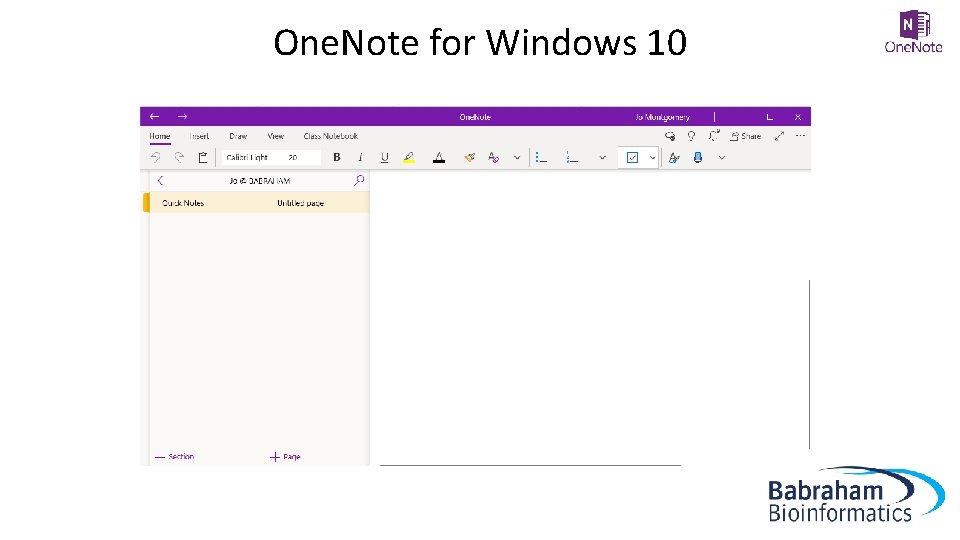Viewport: 960px width, 540px height.
Task: Toggle italic formatting
Action: [x=361, y=157]
